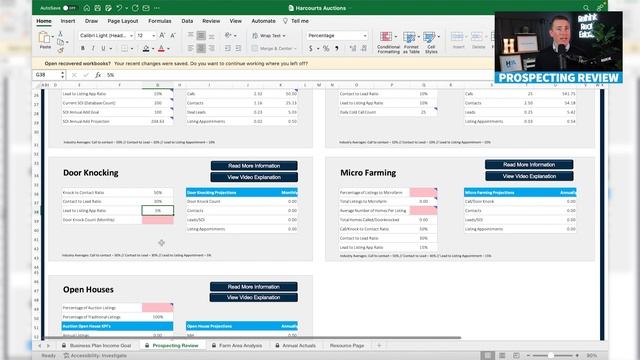
Task: Open Cell Styles gallery
Action: (431, 42)
